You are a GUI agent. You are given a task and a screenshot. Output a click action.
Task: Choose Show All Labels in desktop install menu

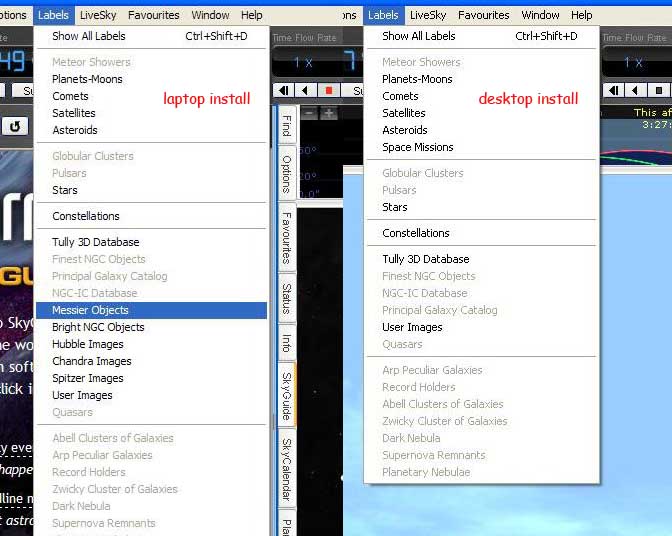coord(481,36)
